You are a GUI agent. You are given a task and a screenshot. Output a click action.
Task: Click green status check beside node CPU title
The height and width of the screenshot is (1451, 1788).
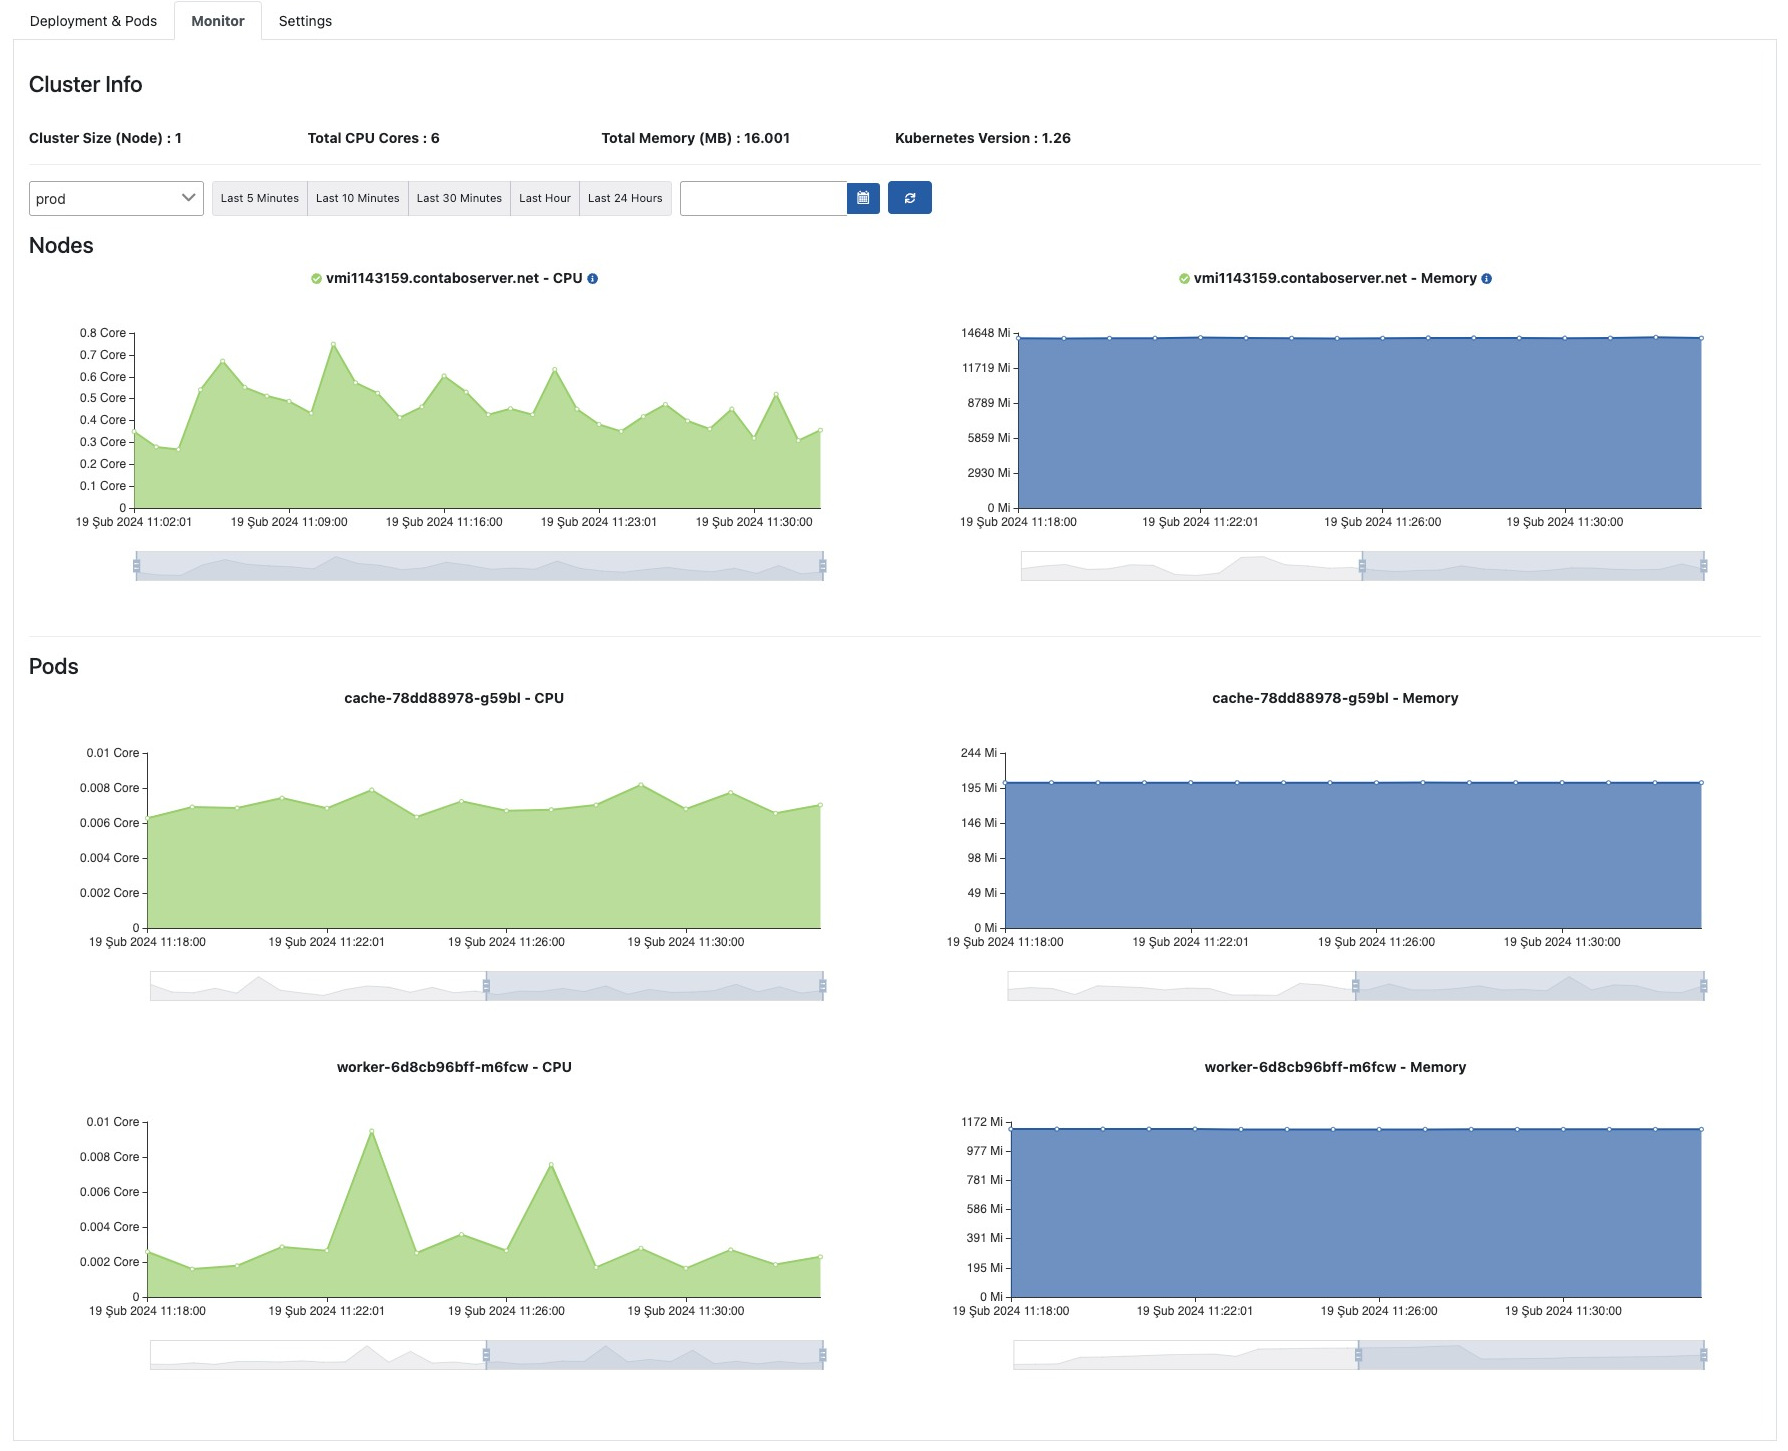pos(316,279)
